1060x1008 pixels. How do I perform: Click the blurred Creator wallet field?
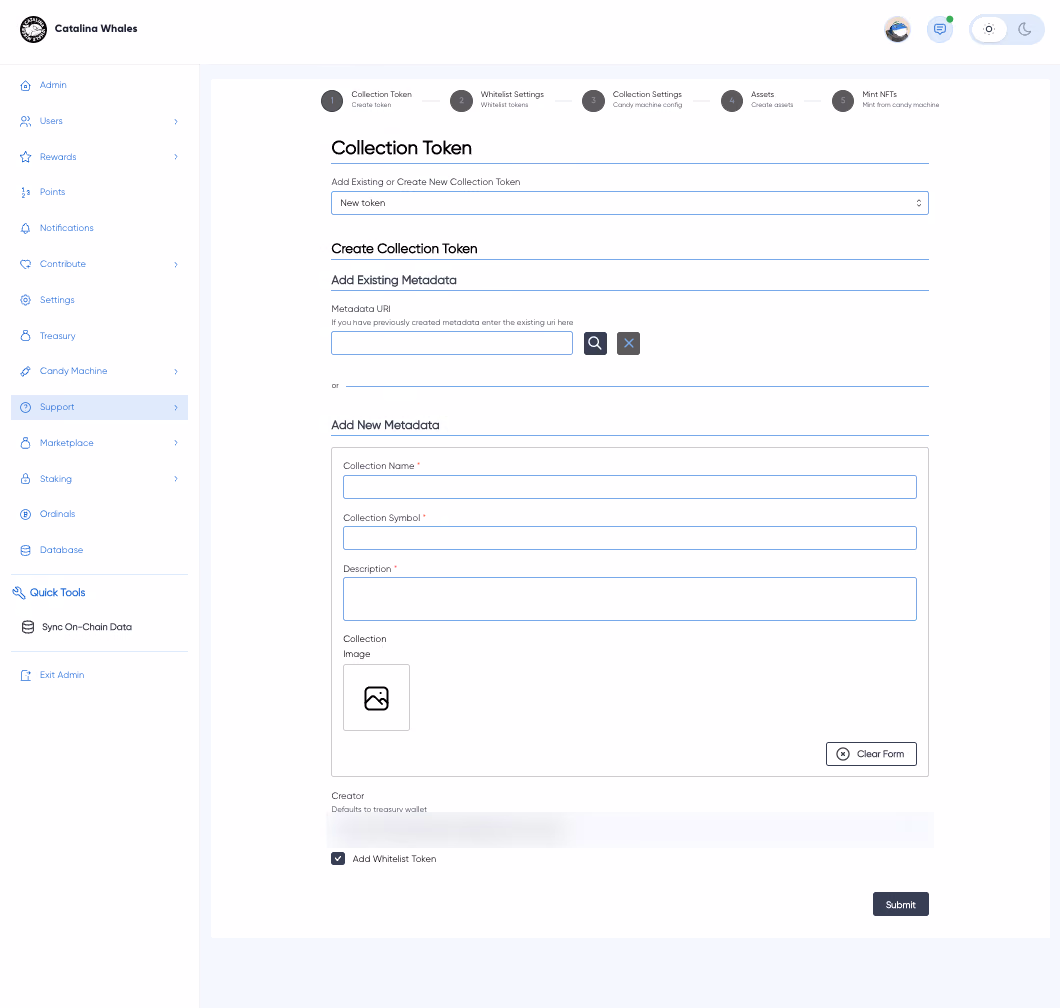[629, 829]
